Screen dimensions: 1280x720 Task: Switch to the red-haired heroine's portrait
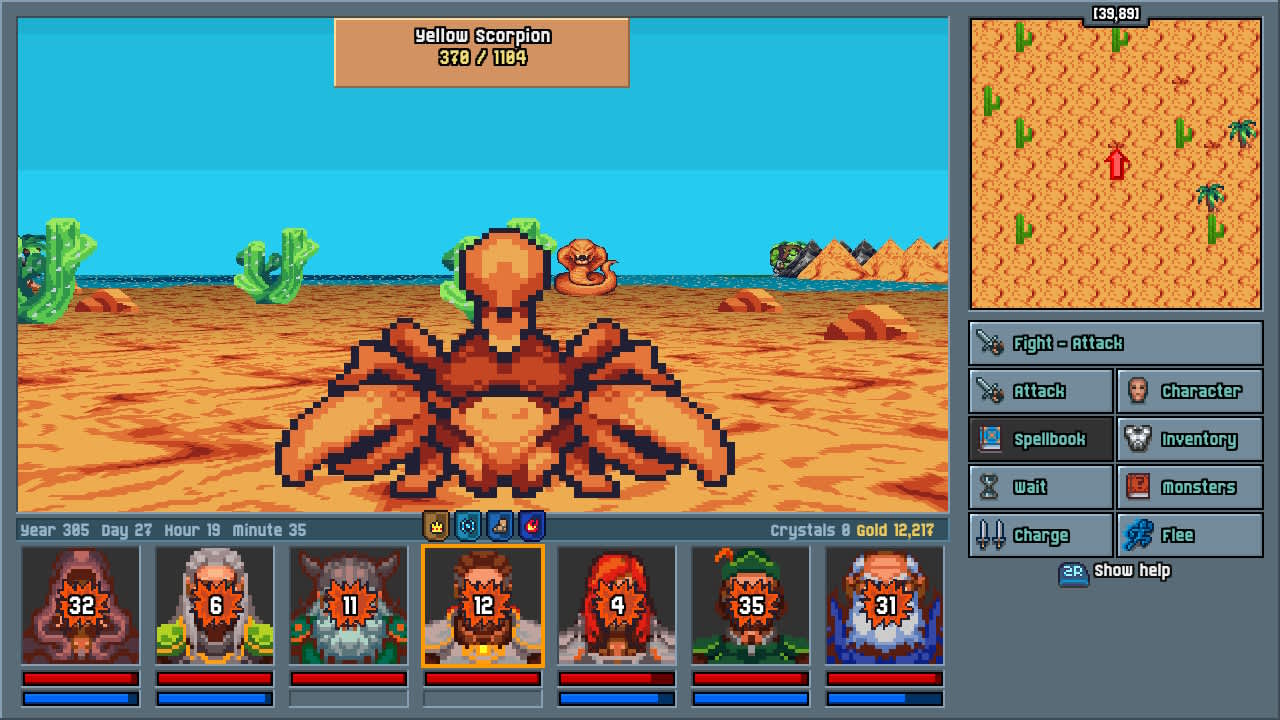click(x=616, y=605)
